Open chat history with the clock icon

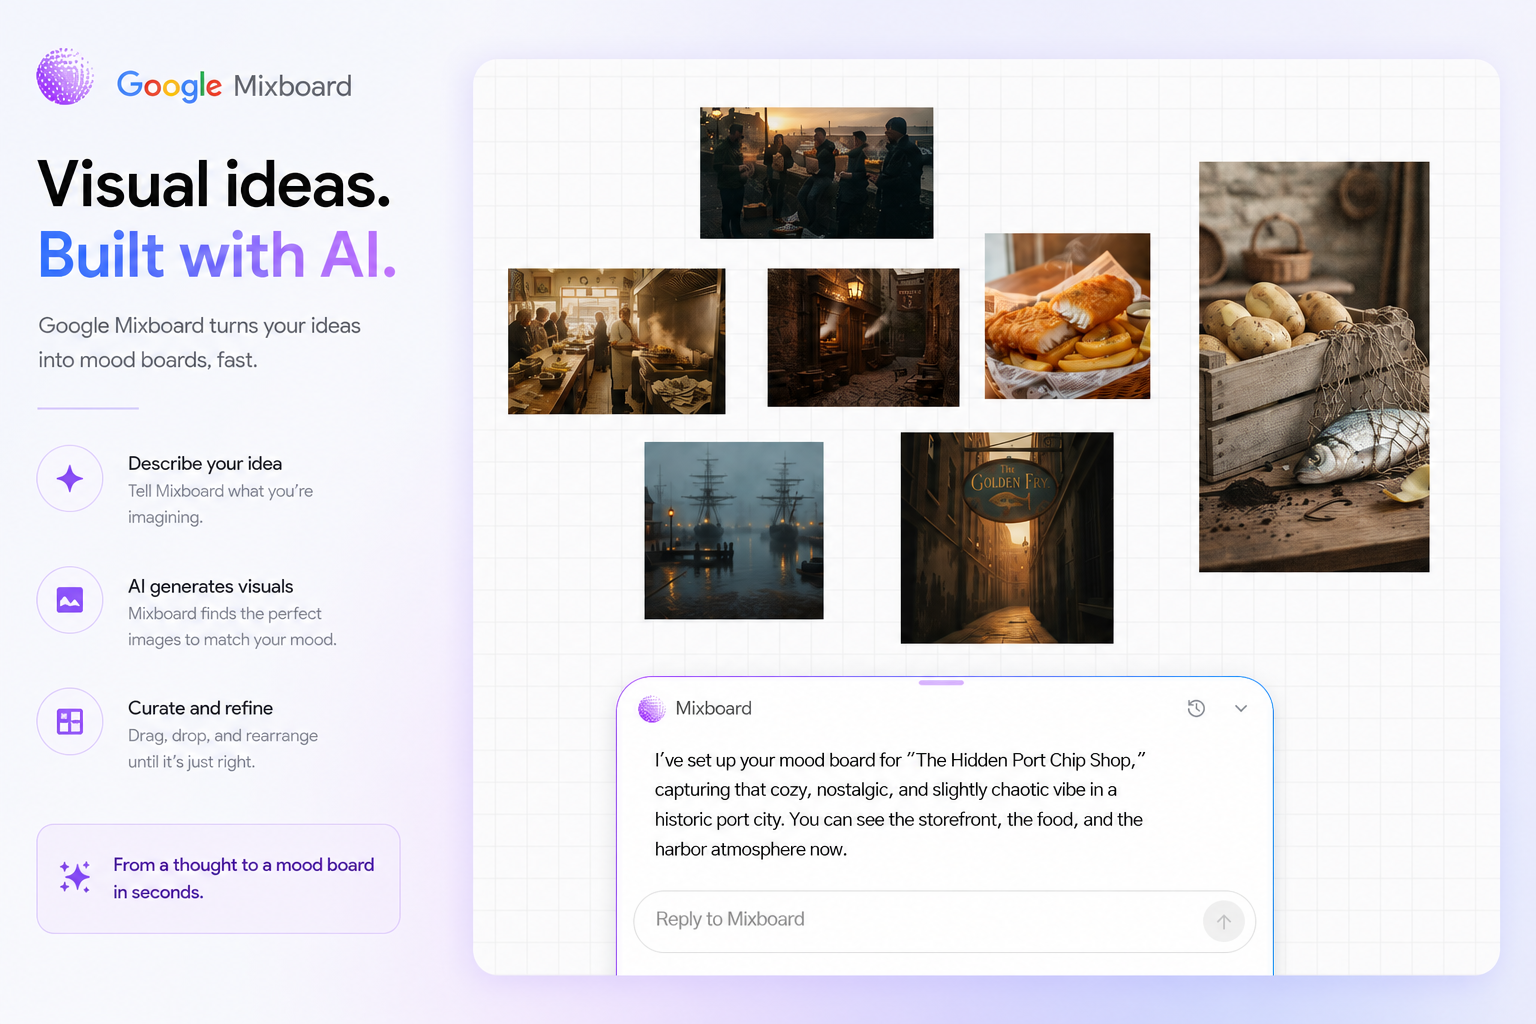pyautogui.click(x=1196, y=708)
